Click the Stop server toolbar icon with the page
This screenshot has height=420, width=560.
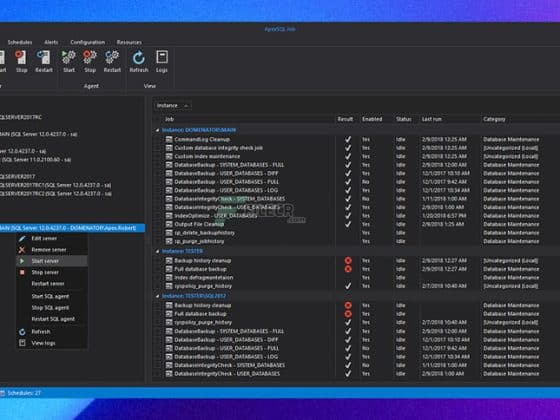tap(21, 58)
